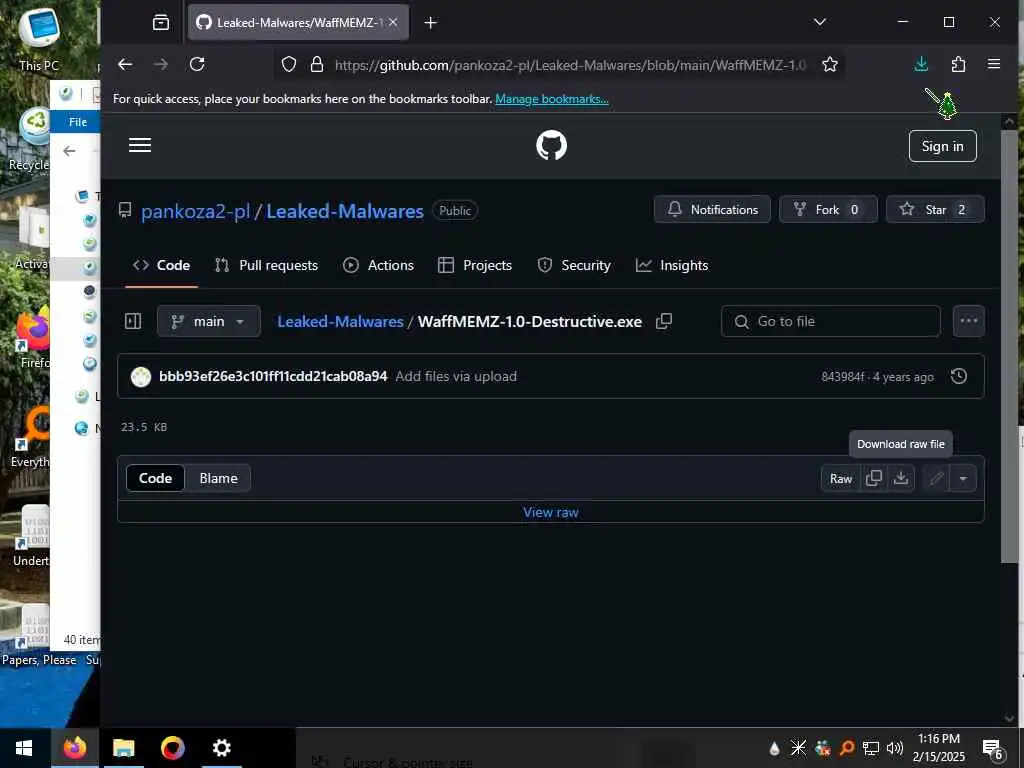This screenshot has width=1024, height=768.
Task: Open the notification center icon
Action: coord(992,750)
